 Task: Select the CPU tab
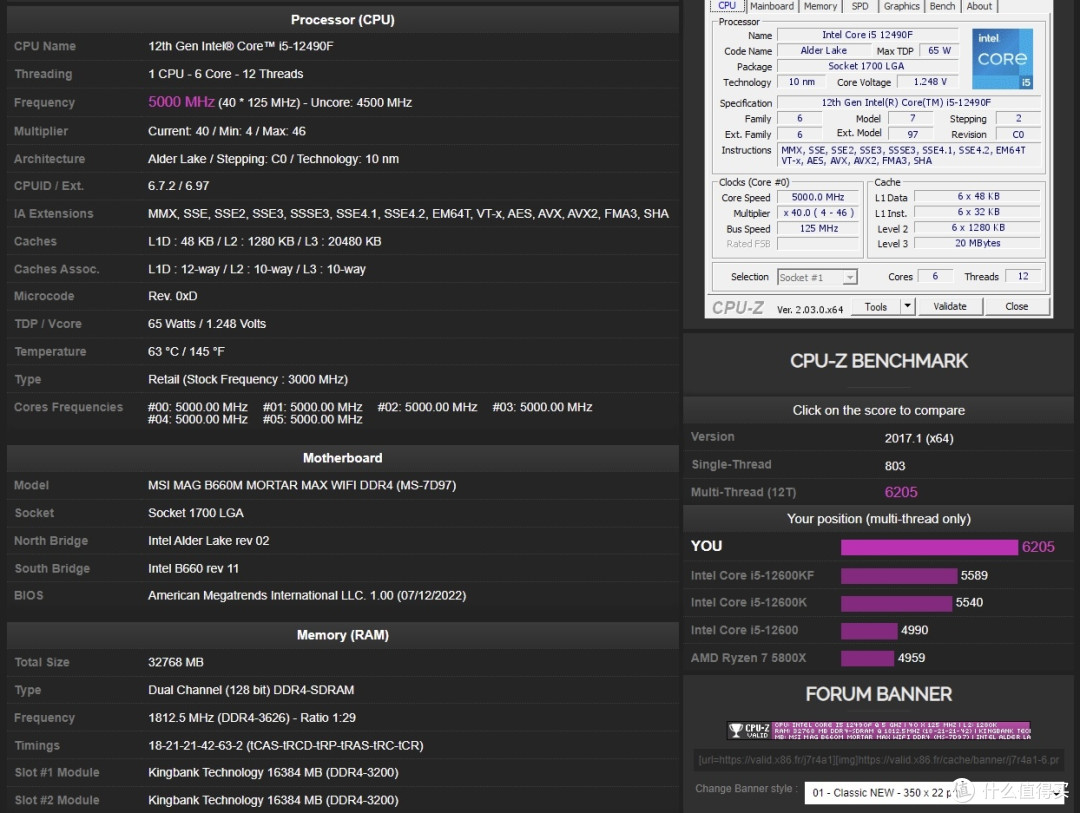pyautogui.click(x=727, y=6)
